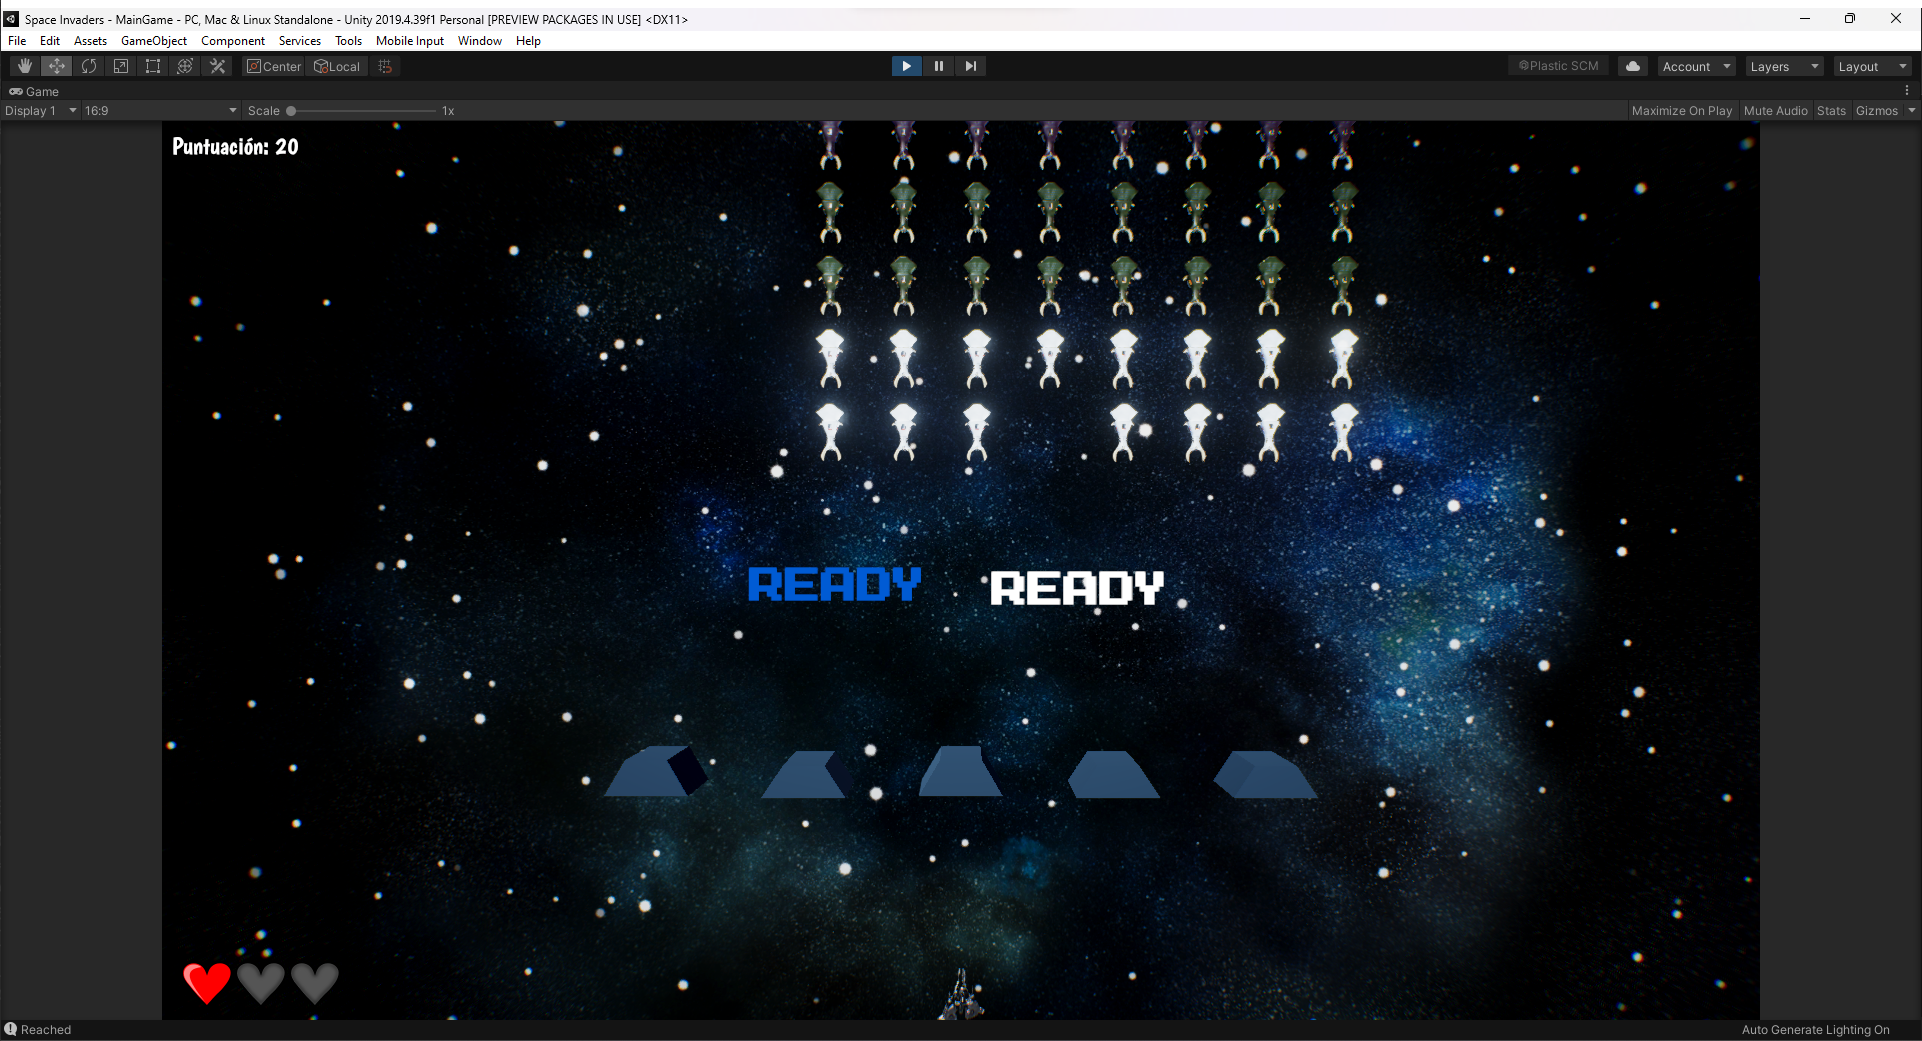
Task: Click the red heart life icon
Action: (x=207, y=983)
